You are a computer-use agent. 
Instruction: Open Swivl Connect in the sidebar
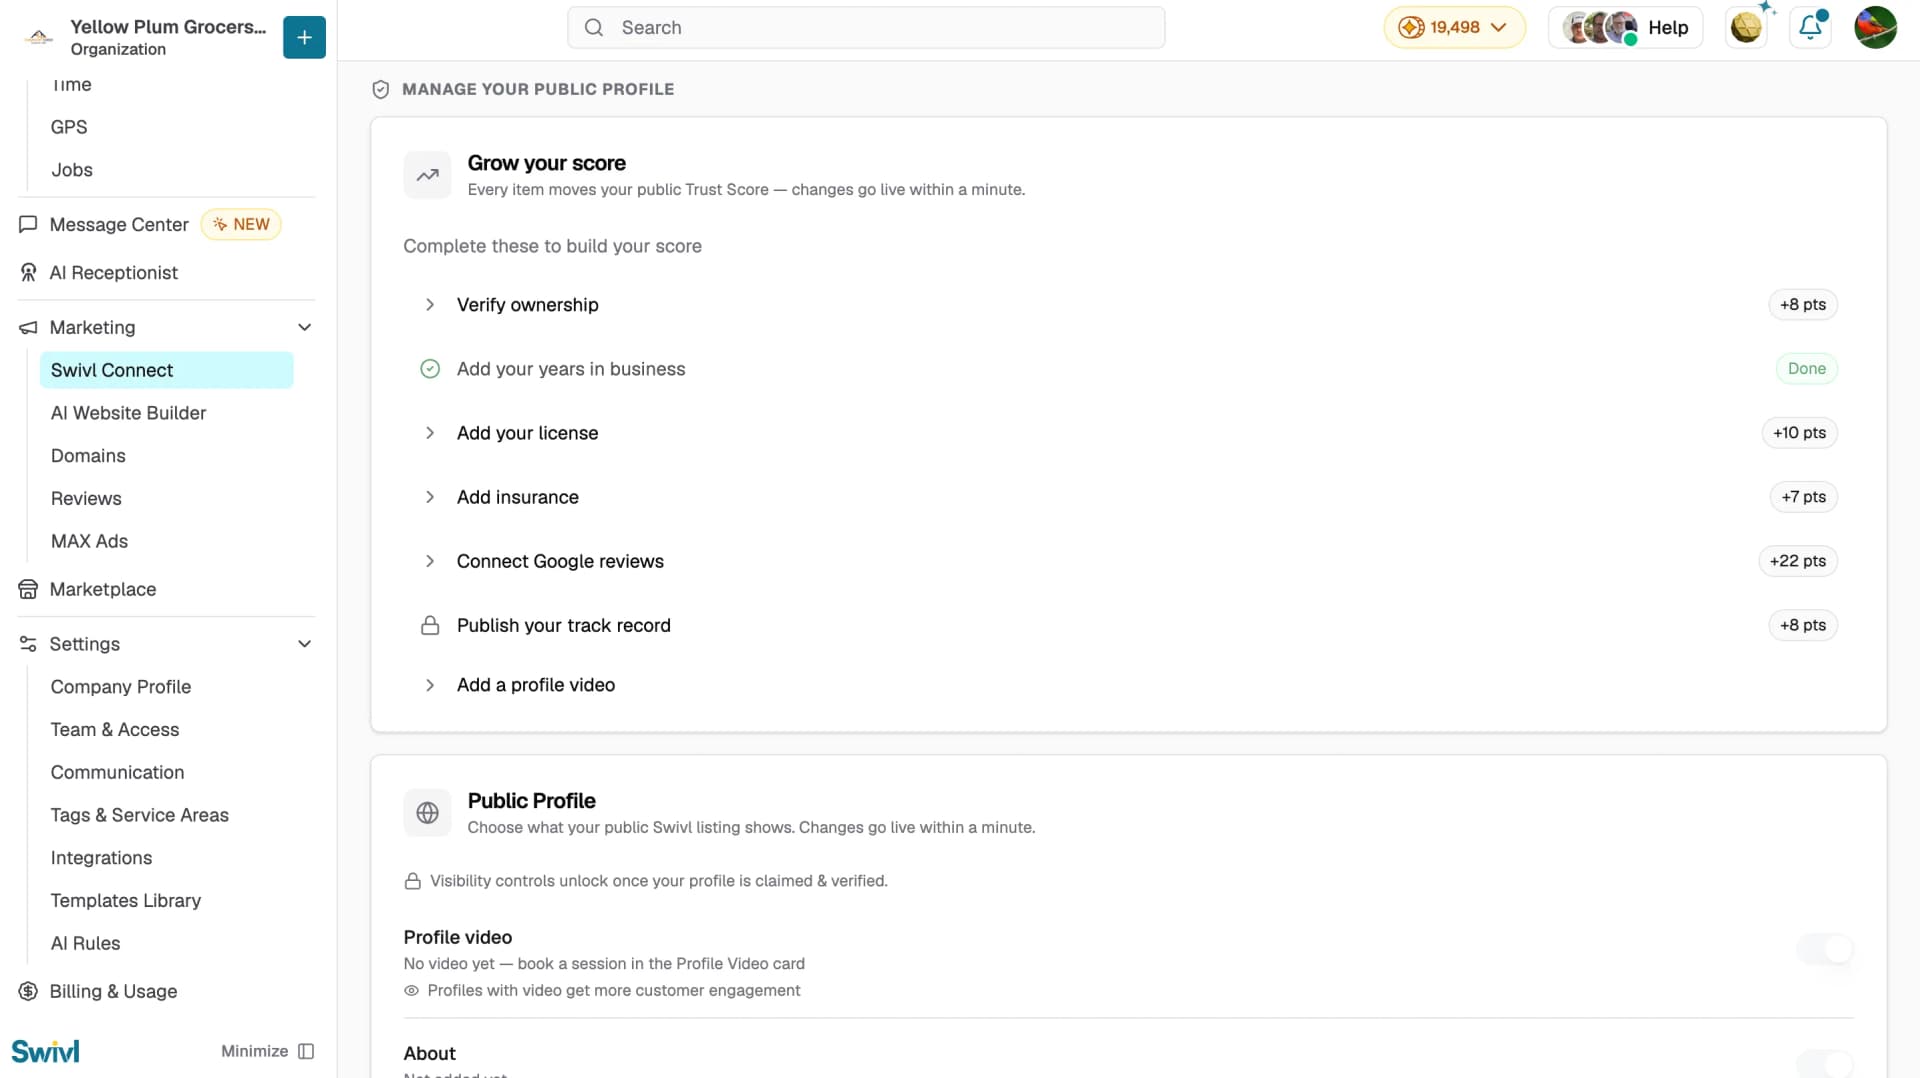coord(167,370)
